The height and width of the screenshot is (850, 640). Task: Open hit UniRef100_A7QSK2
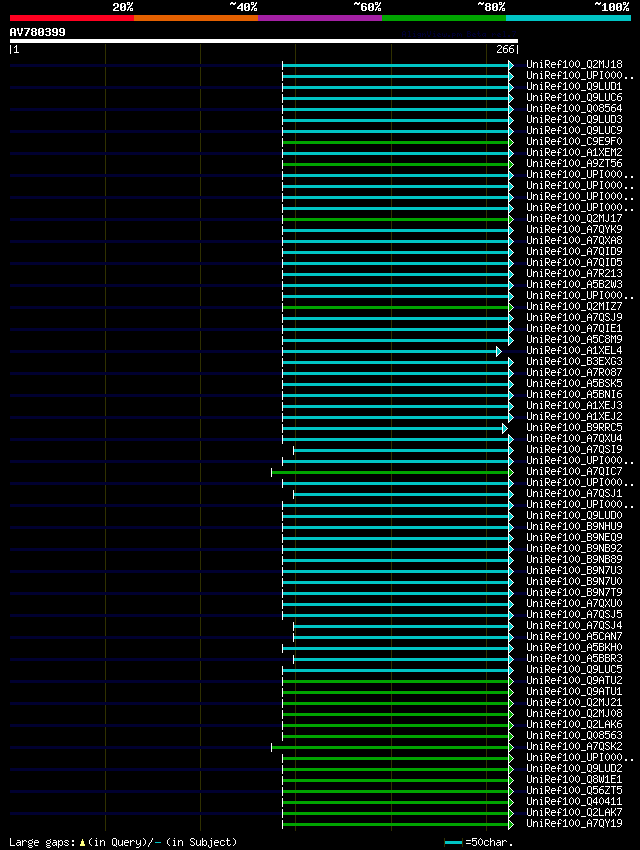tap(574, 746)
